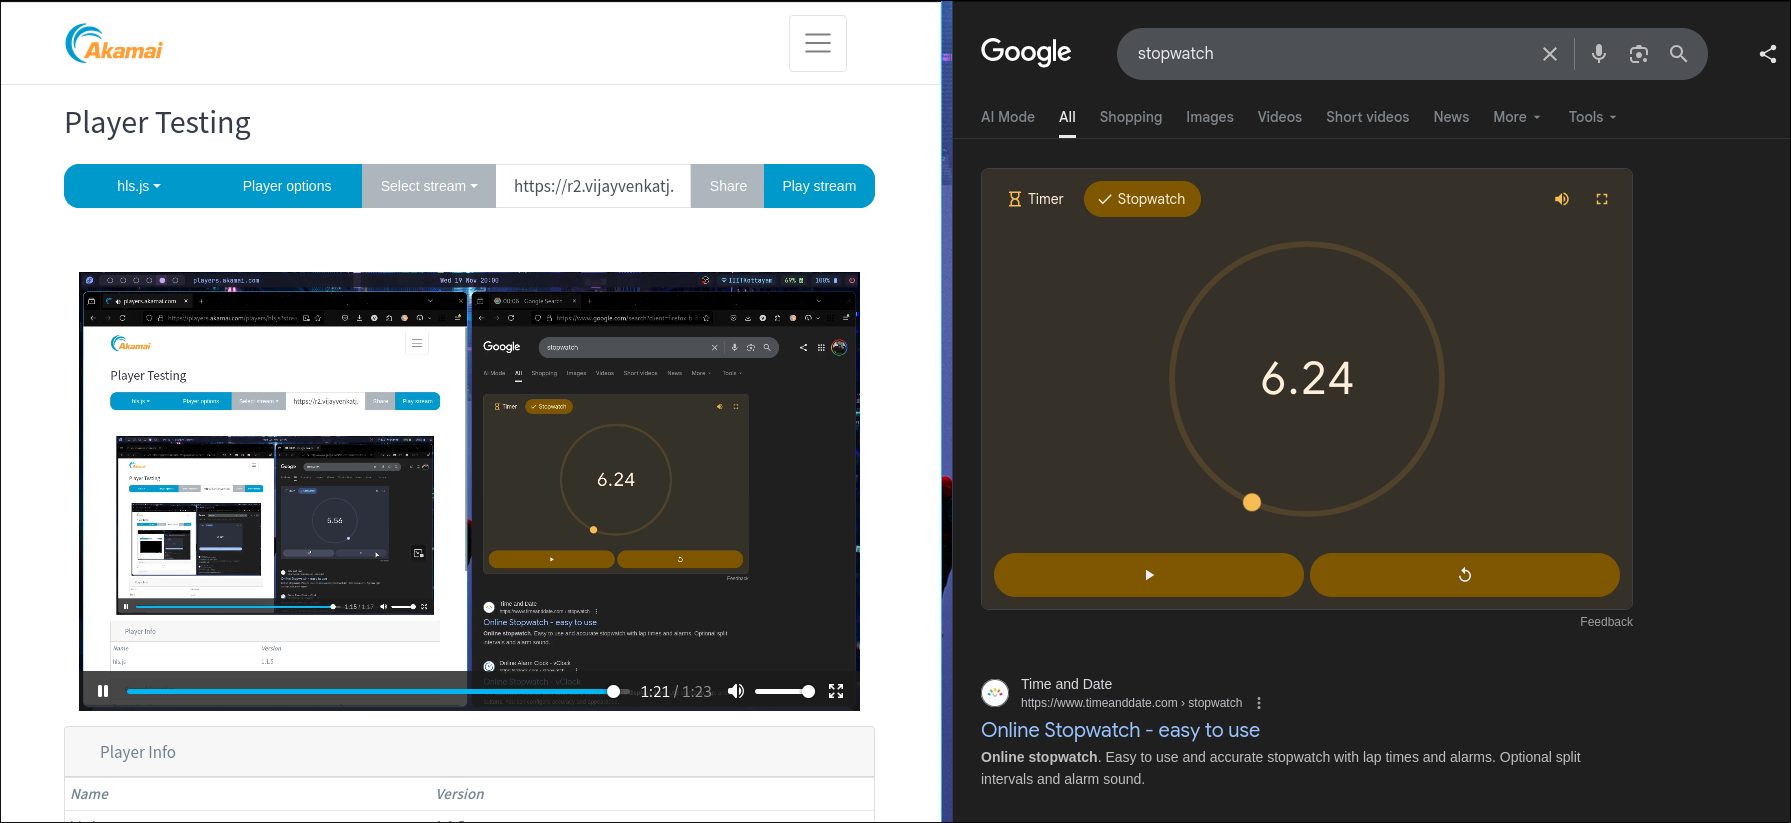
Task: Open Google search by image
Action: click(x=1639, y=54)
